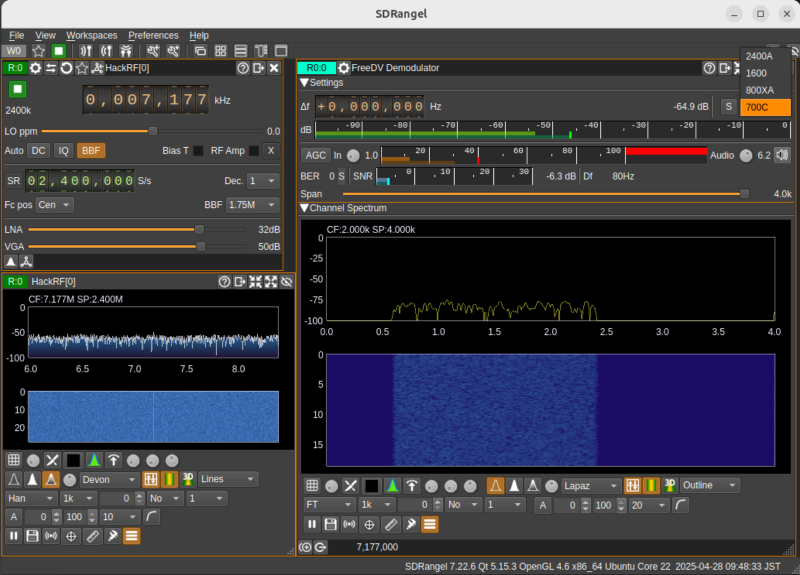Screen dimensions: 800x575
Task: Toggle the Bias T checkbox
Action: coord(198,151)
